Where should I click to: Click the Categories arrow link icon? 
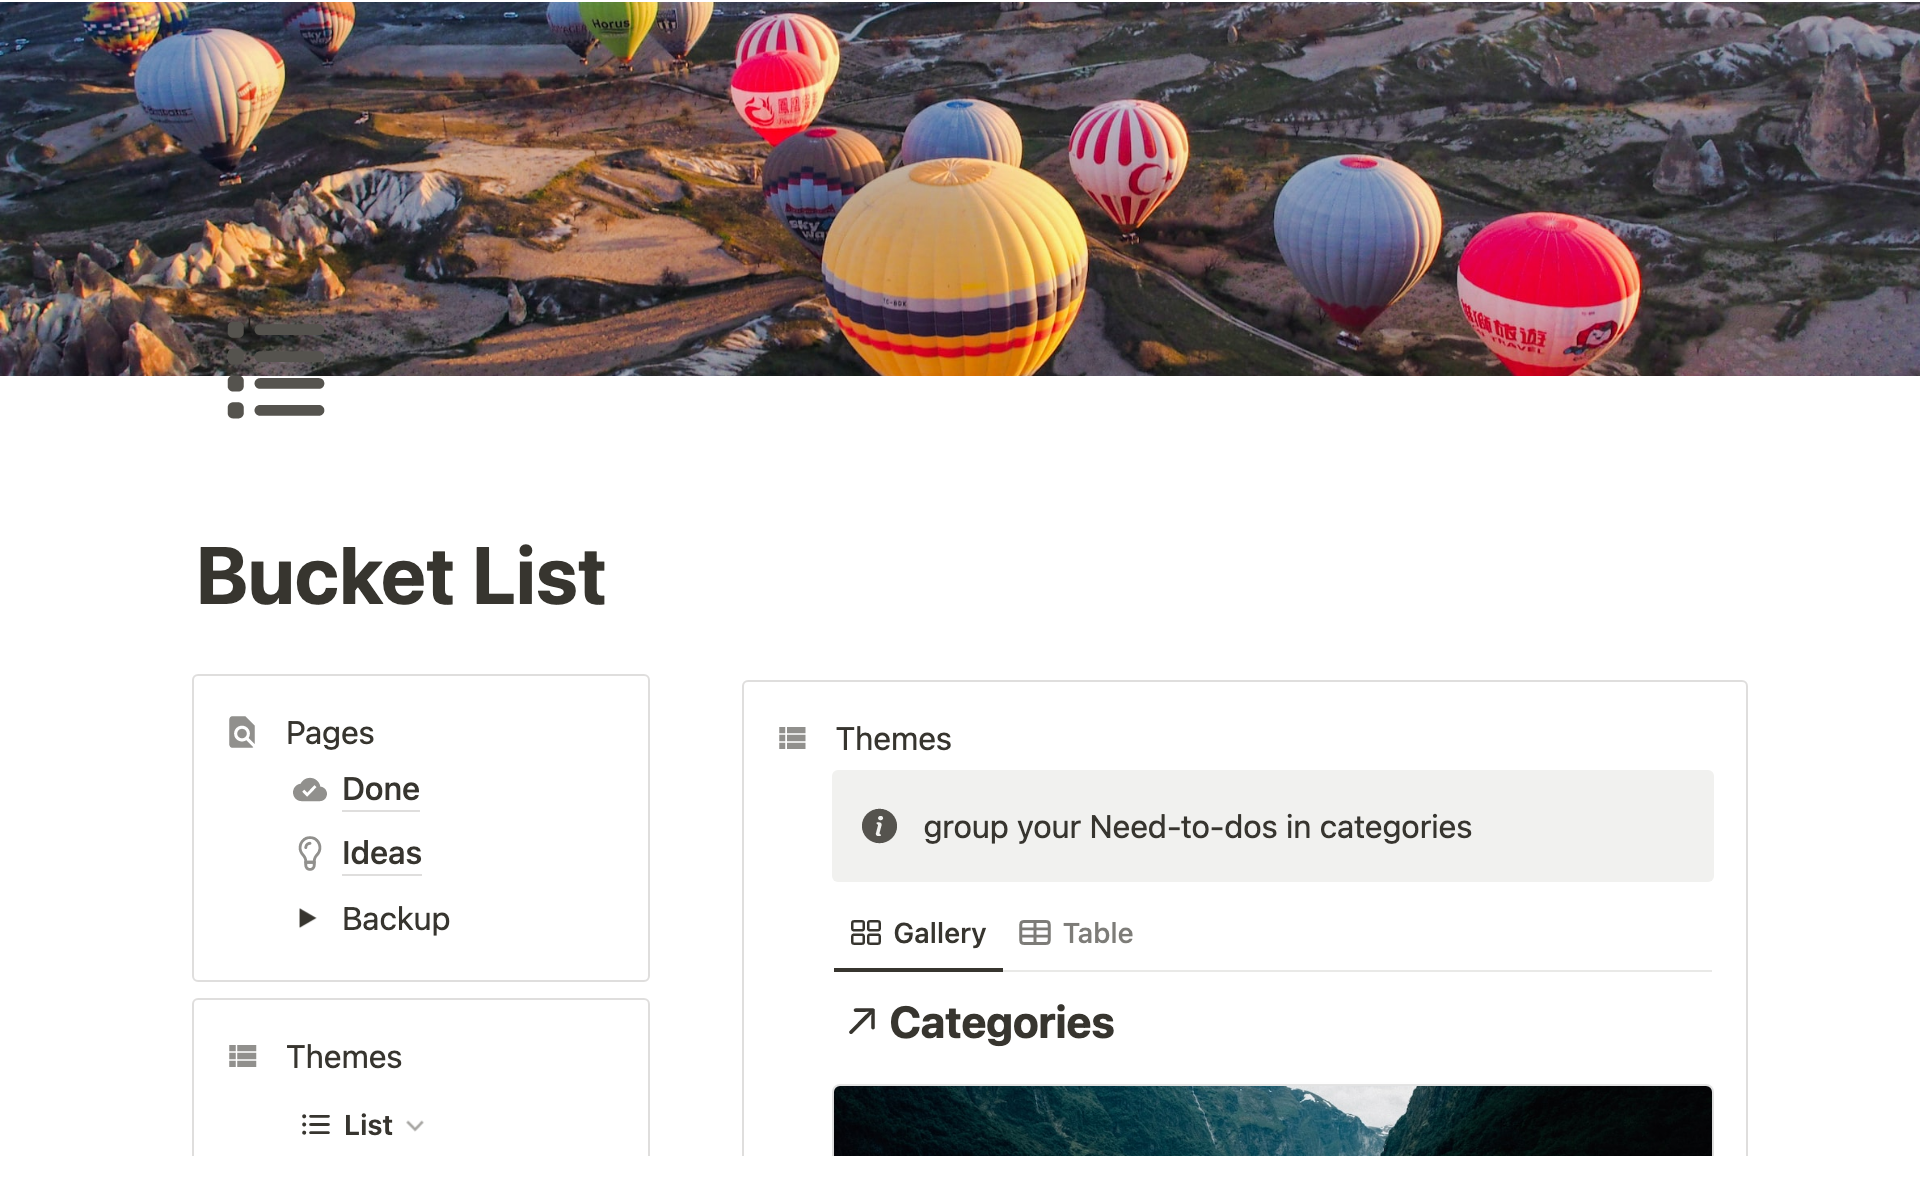coord(861,1022)
